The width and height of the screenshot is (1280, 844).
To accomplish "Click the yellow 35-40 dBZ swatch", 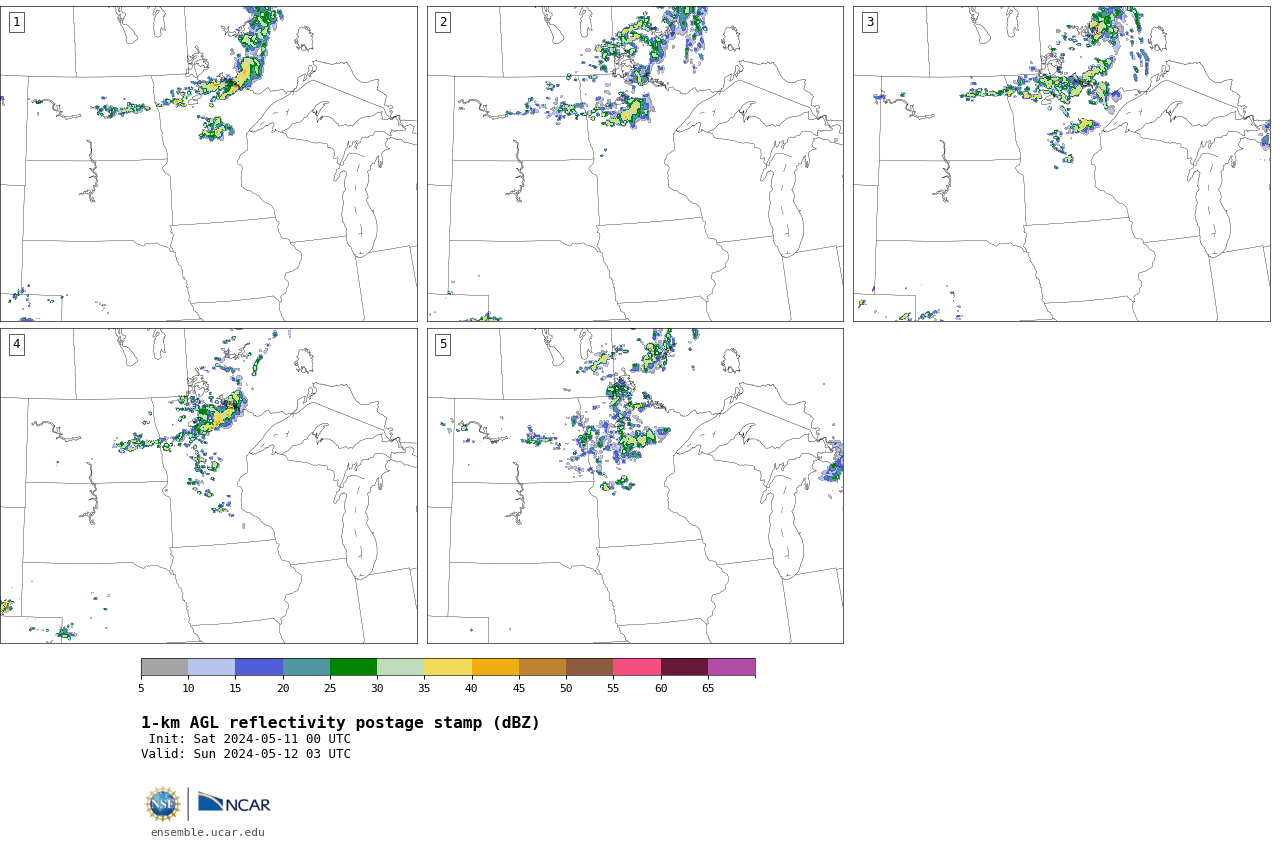I will (x=448, y=667).
